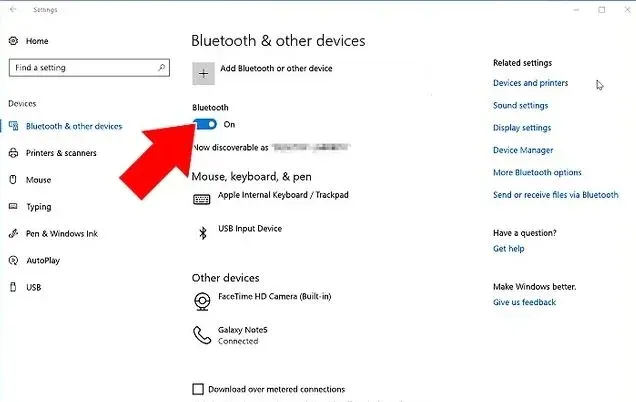Viewport: 636px width, 402px height.
Task: Select the Galaxy Note5 phone icon
Action: click(201, 334)
